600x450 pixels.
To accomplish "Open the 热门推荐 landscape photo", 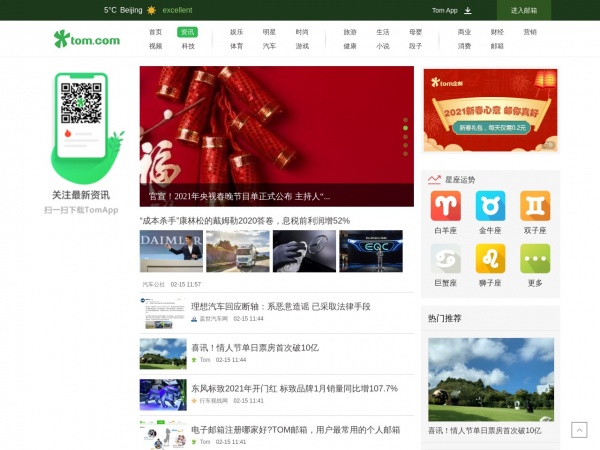I will click(491, 380).
